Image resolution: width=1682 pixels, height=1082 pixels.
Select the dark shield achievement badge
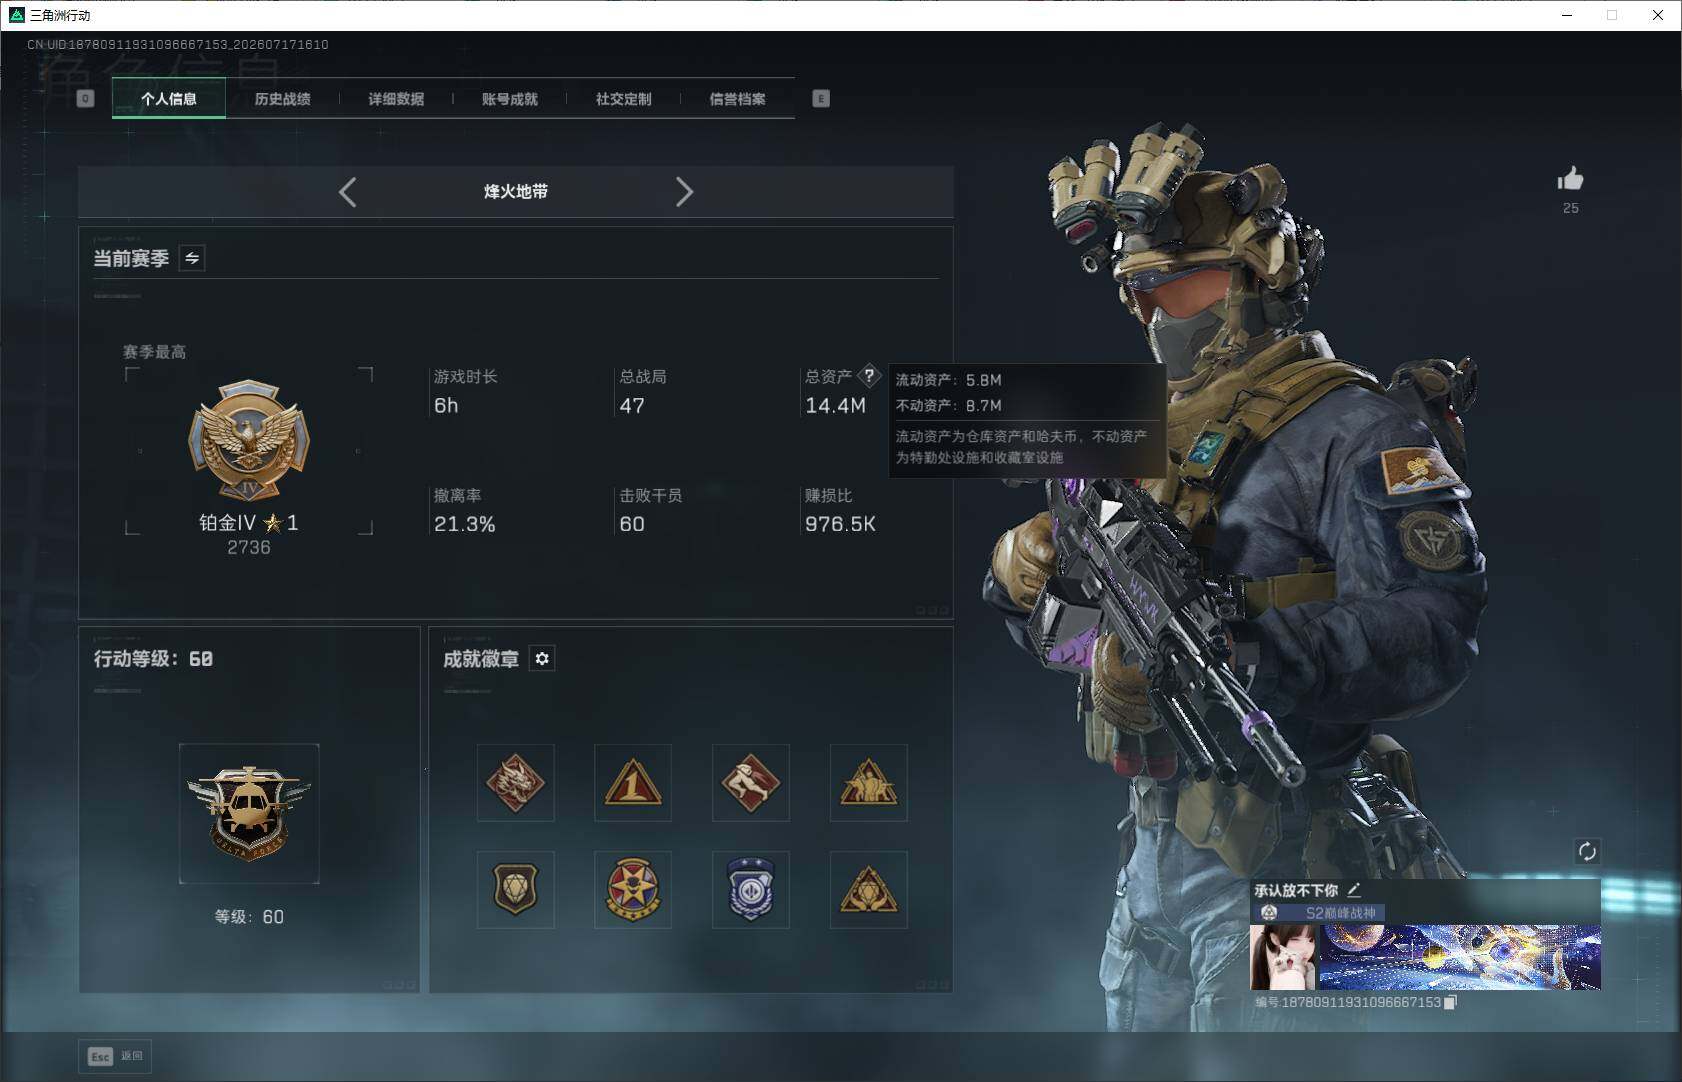[x=515, y=890]
